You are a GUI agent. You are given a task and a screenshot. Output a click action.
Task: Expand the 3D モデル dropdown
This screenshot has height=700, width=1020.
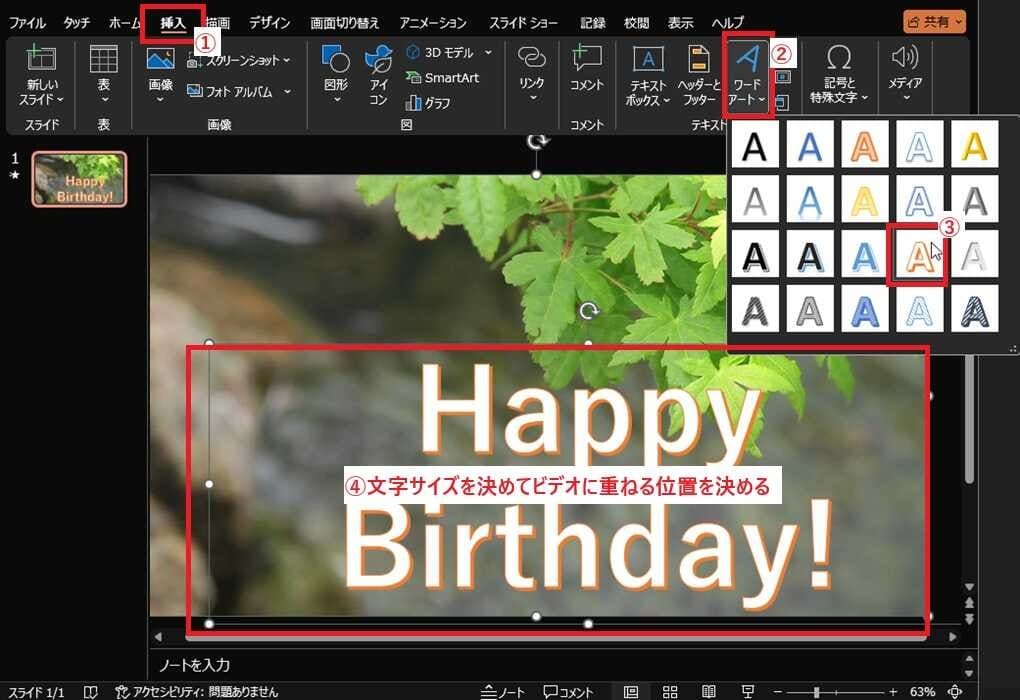(x=488, y=52)
